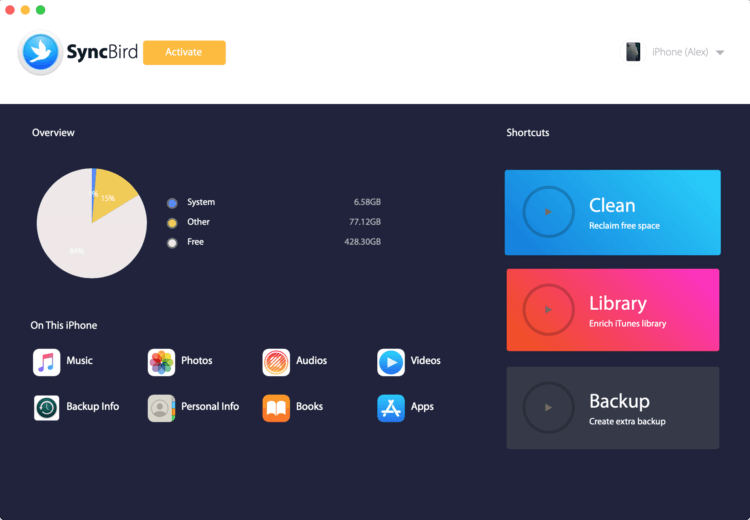Click the Audios label
This screenshot has height=520, width=750.
pos(311,361)
